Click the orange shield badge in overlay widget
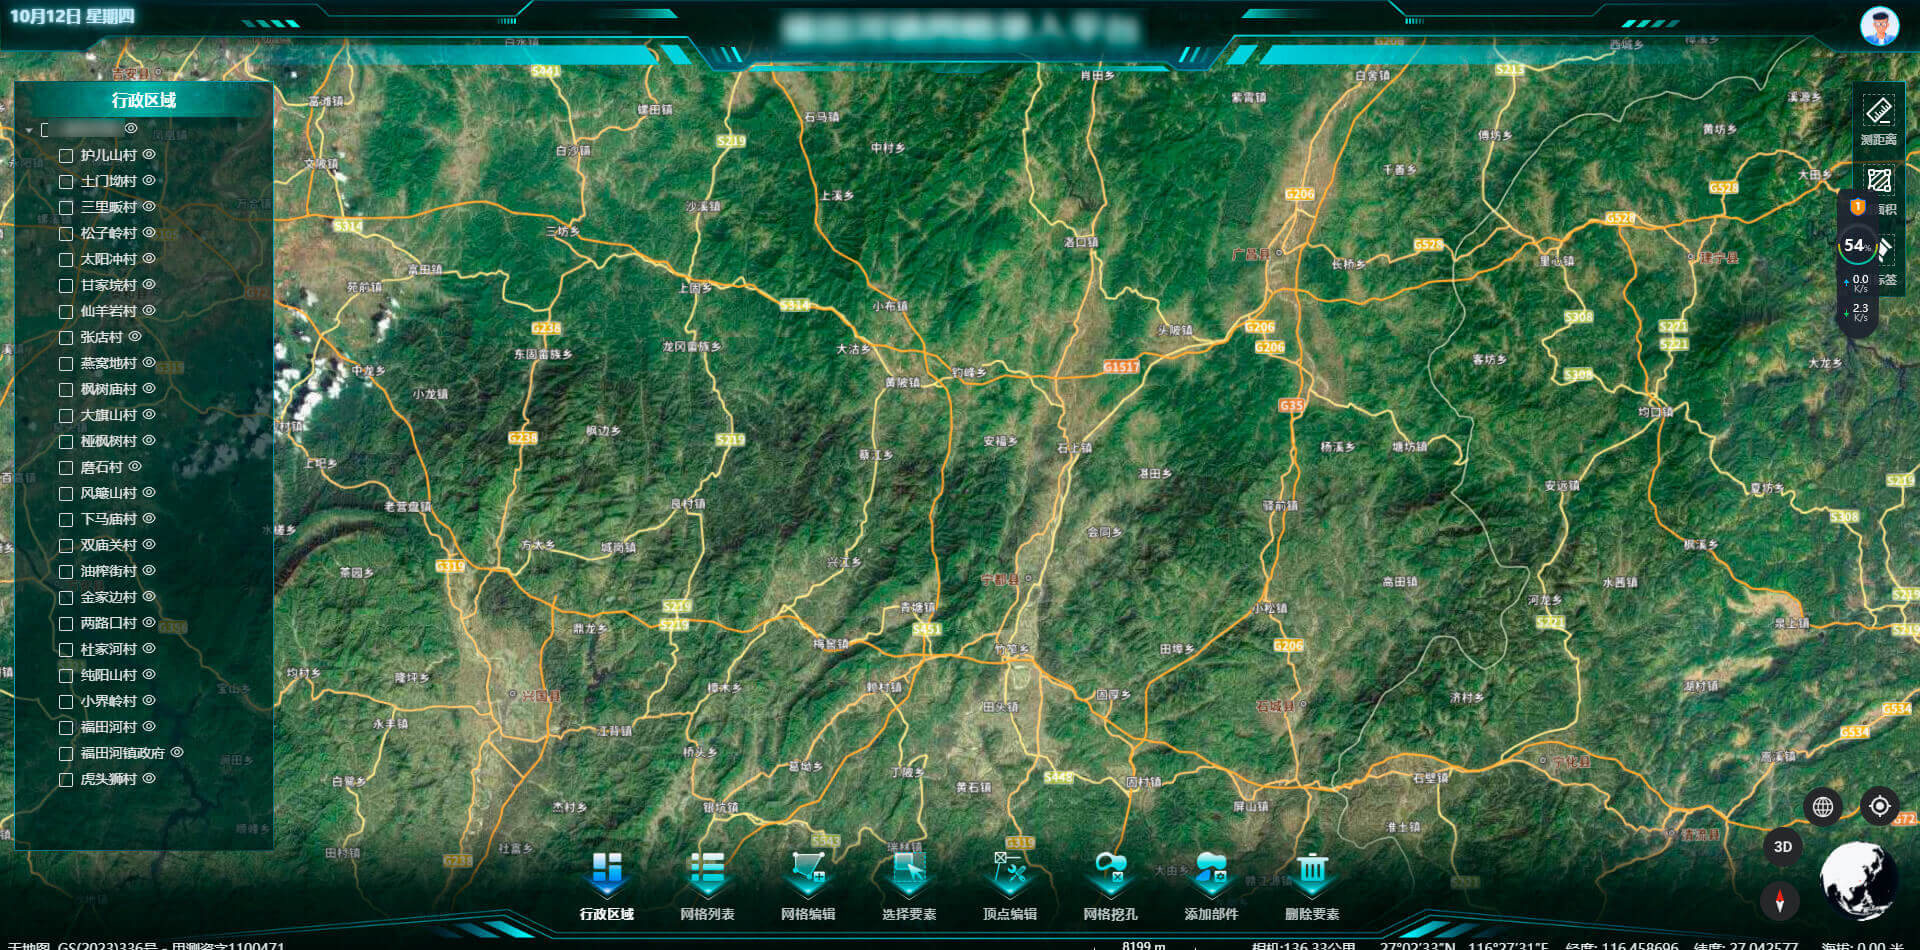Screen dimensions: 1920x950 coord(1857,207)
